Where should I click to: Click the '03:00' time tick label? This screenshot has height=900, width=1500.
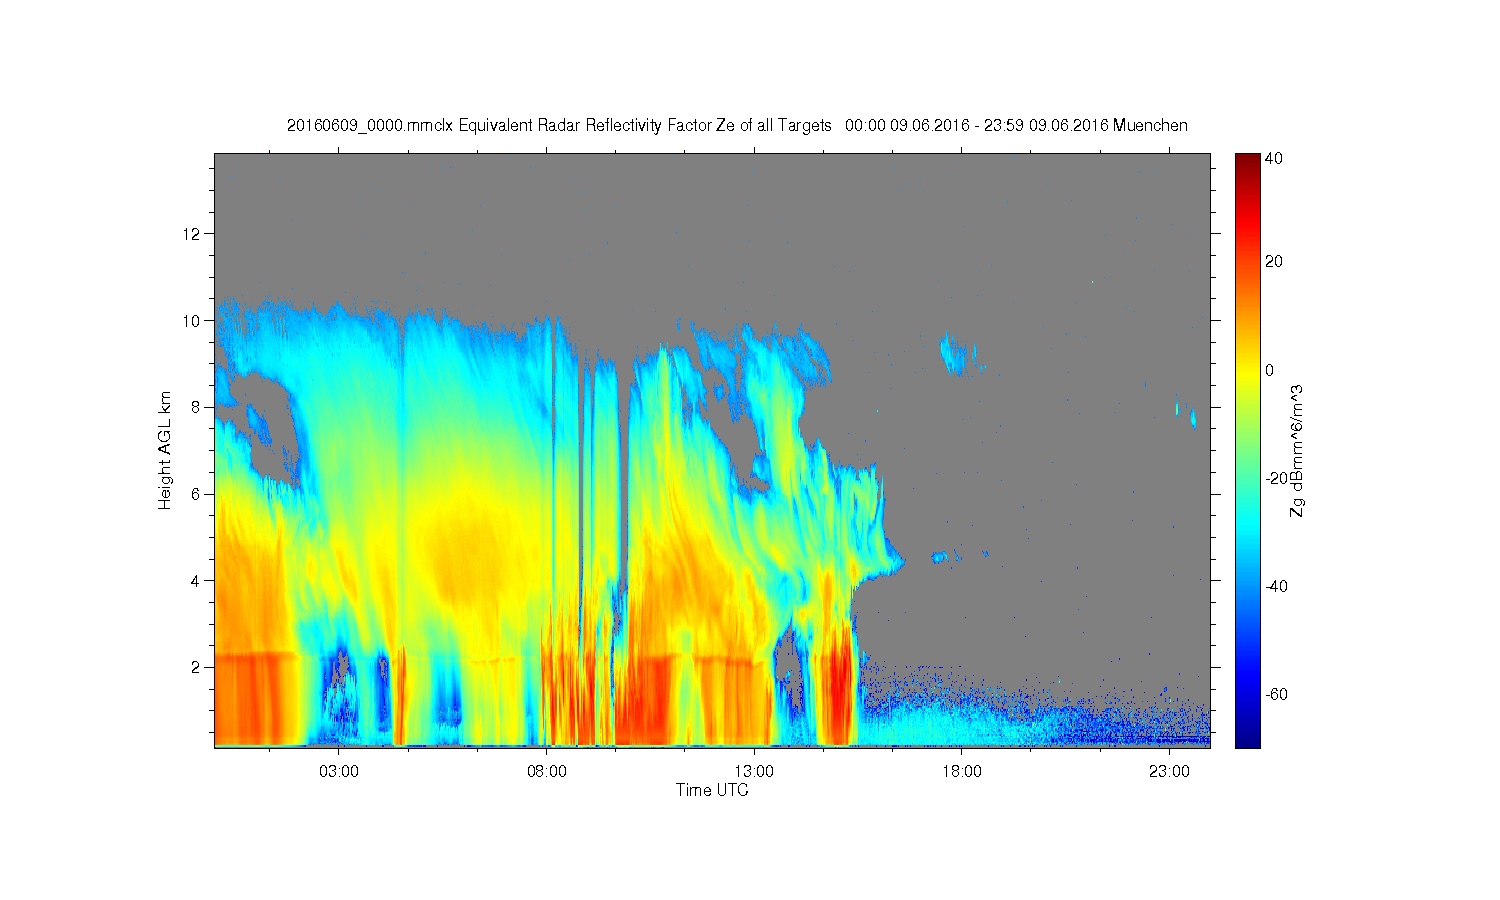point(339,772)
